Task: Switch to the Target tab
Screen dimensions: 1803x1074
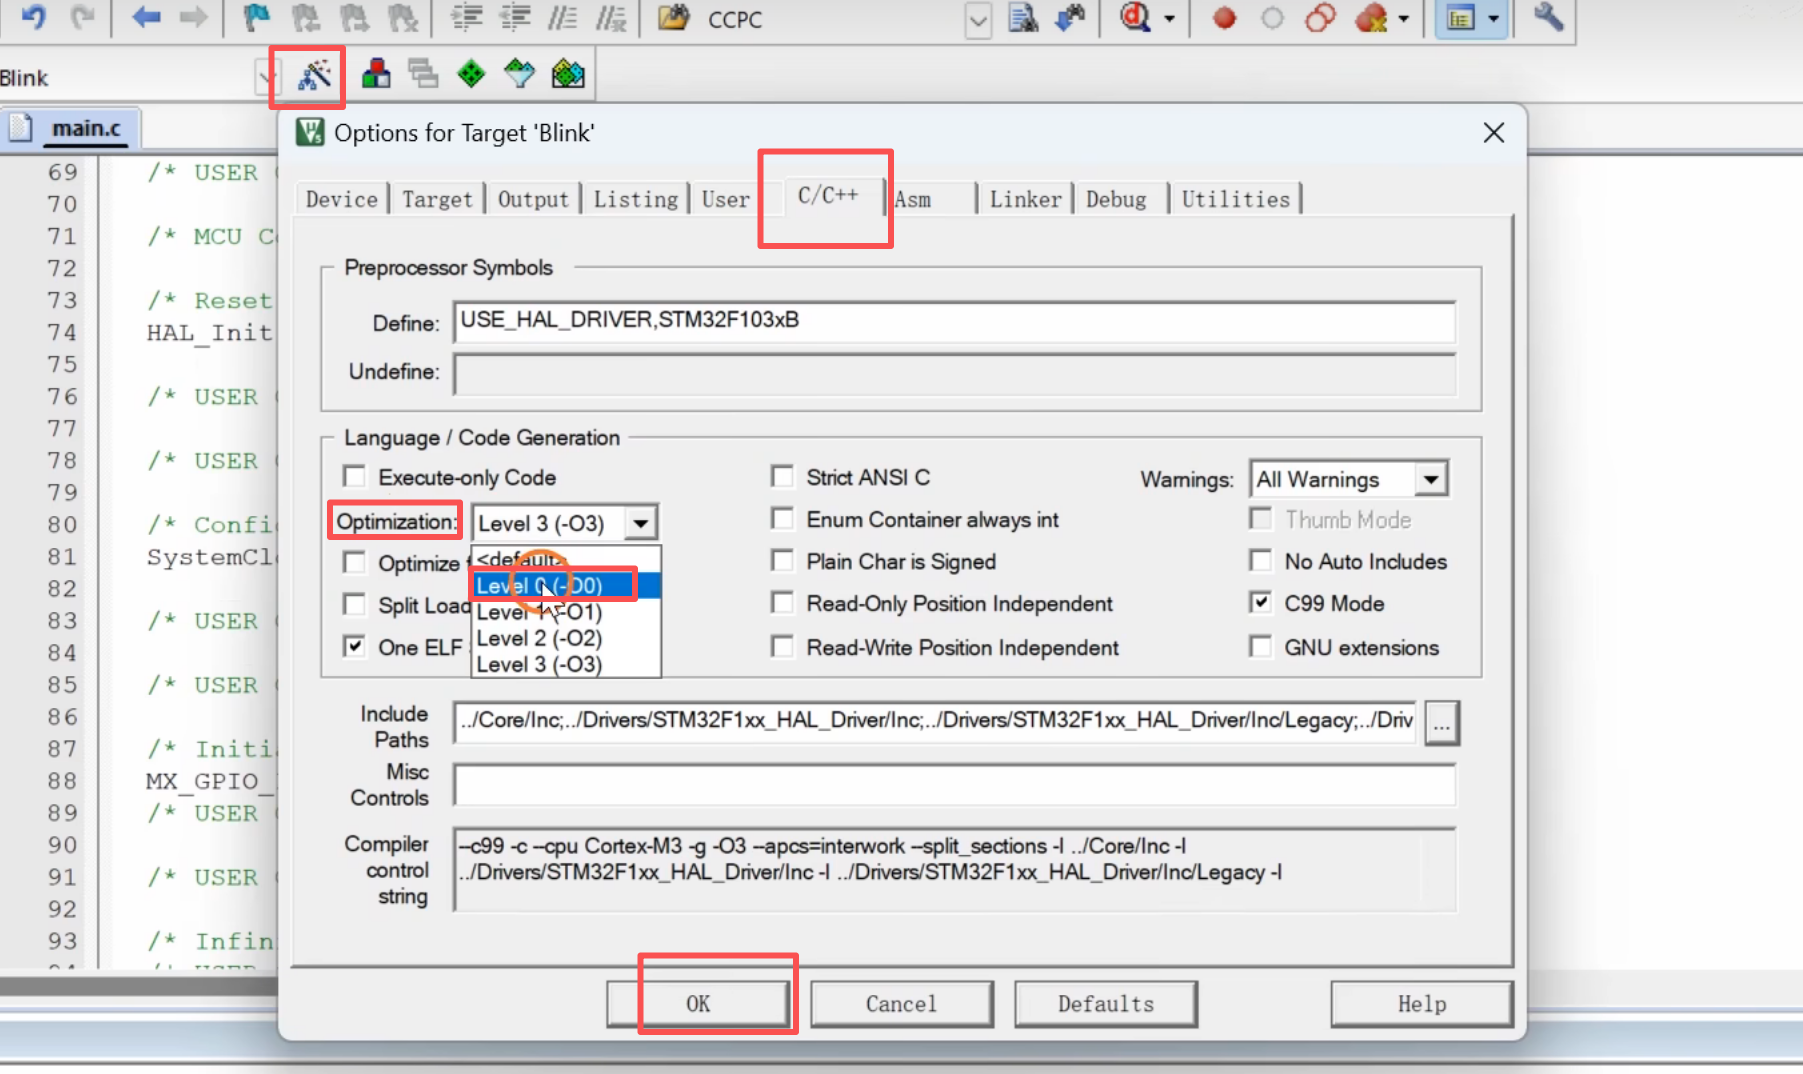Action: (x=437, y=199)
